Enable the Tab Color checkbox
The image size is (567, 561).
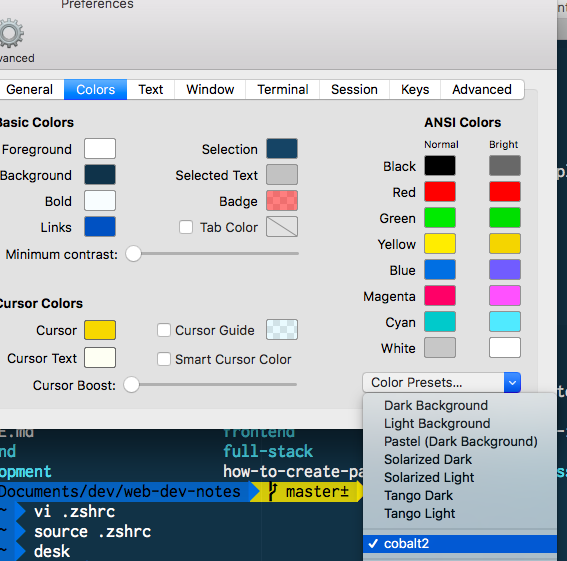[186, 227]
